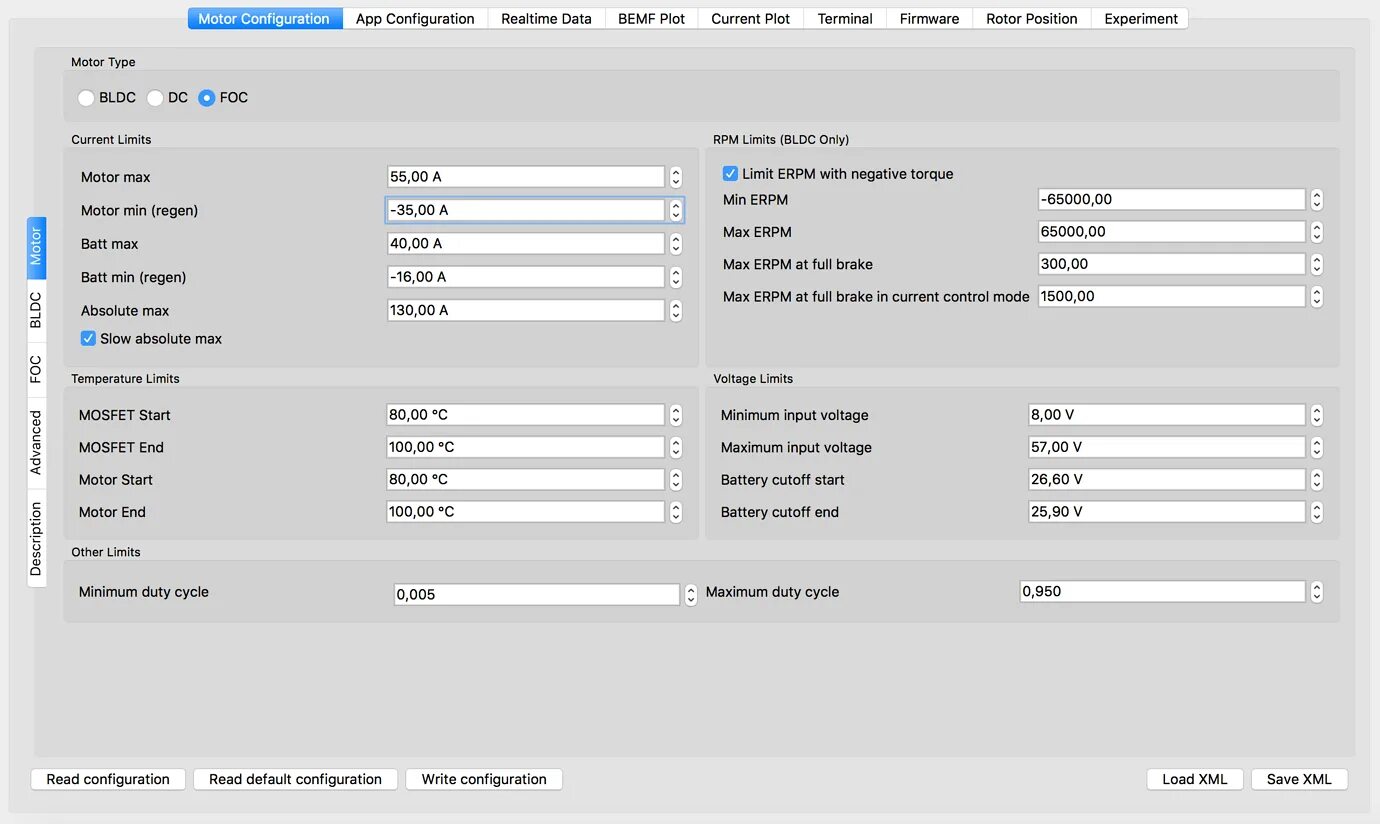
Task: Click the Absolute max stepper arrows
Action: (676, 311)
